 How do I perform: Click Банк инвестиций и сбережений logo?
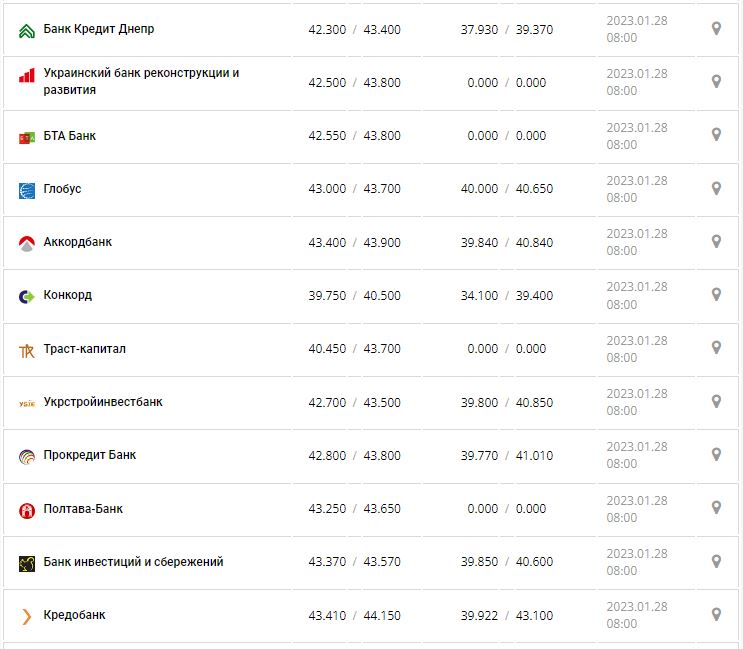point(27,563)
